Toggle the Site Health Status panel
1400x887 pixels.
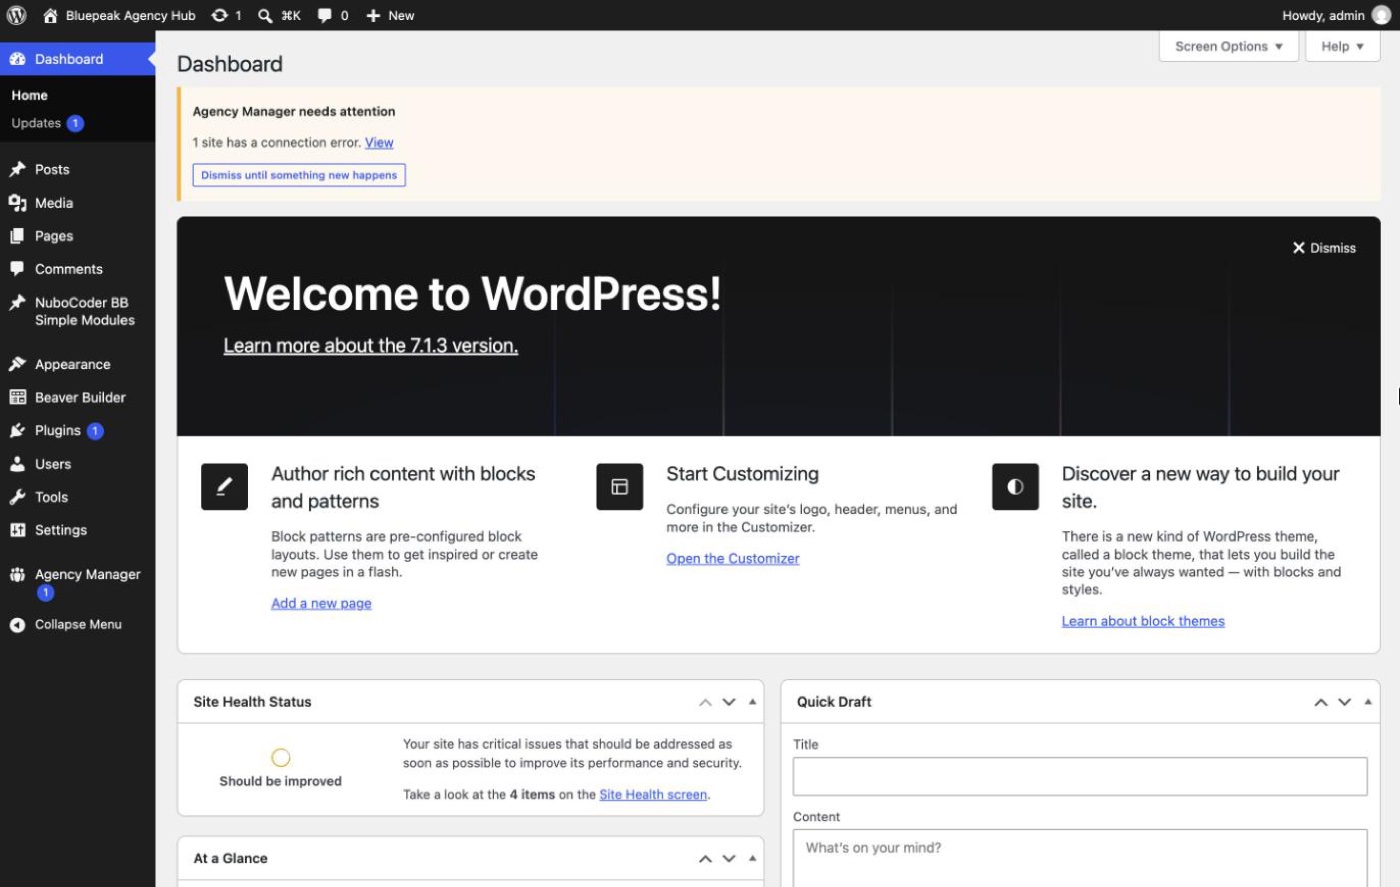pyautogui.click(x=752, y=702)
